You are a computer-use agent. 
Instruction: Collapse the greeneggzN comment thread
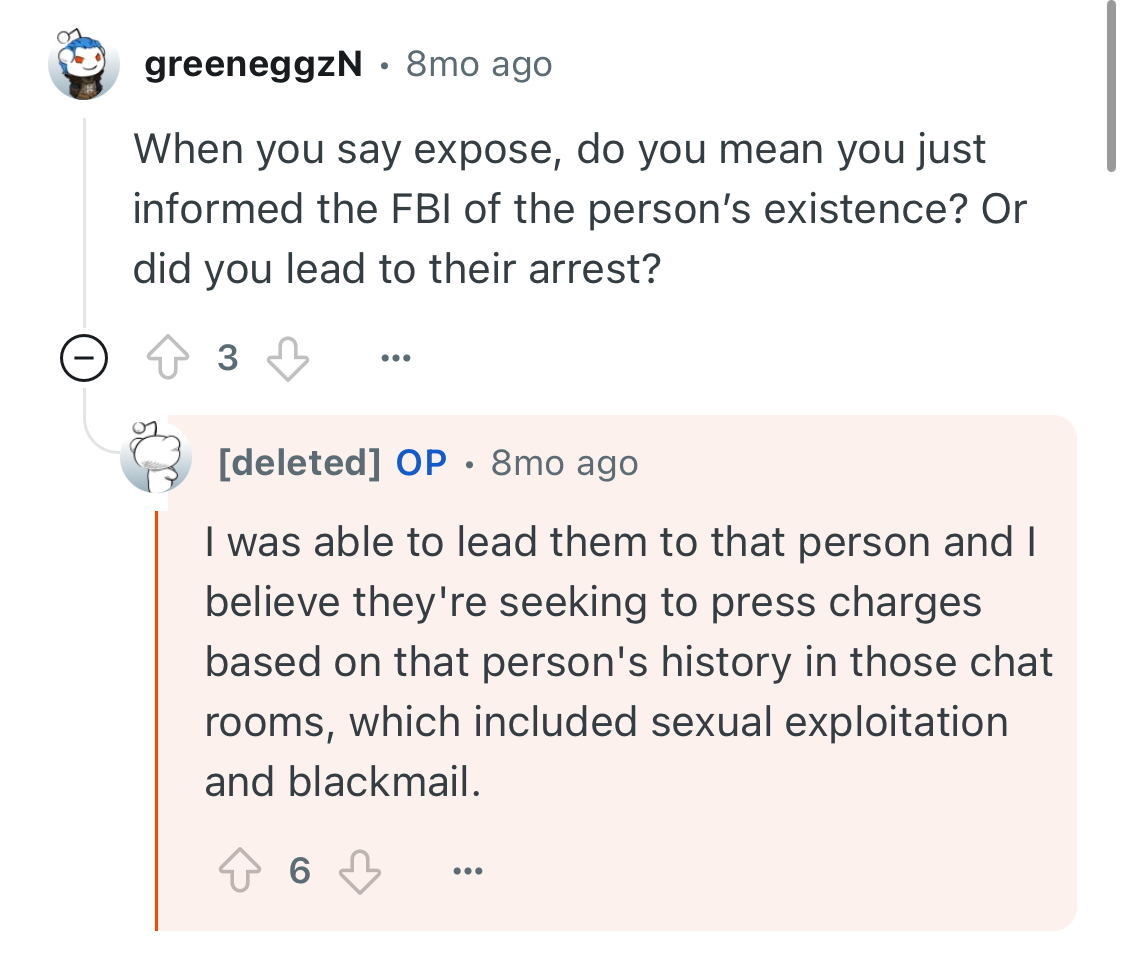coord(84,357)
